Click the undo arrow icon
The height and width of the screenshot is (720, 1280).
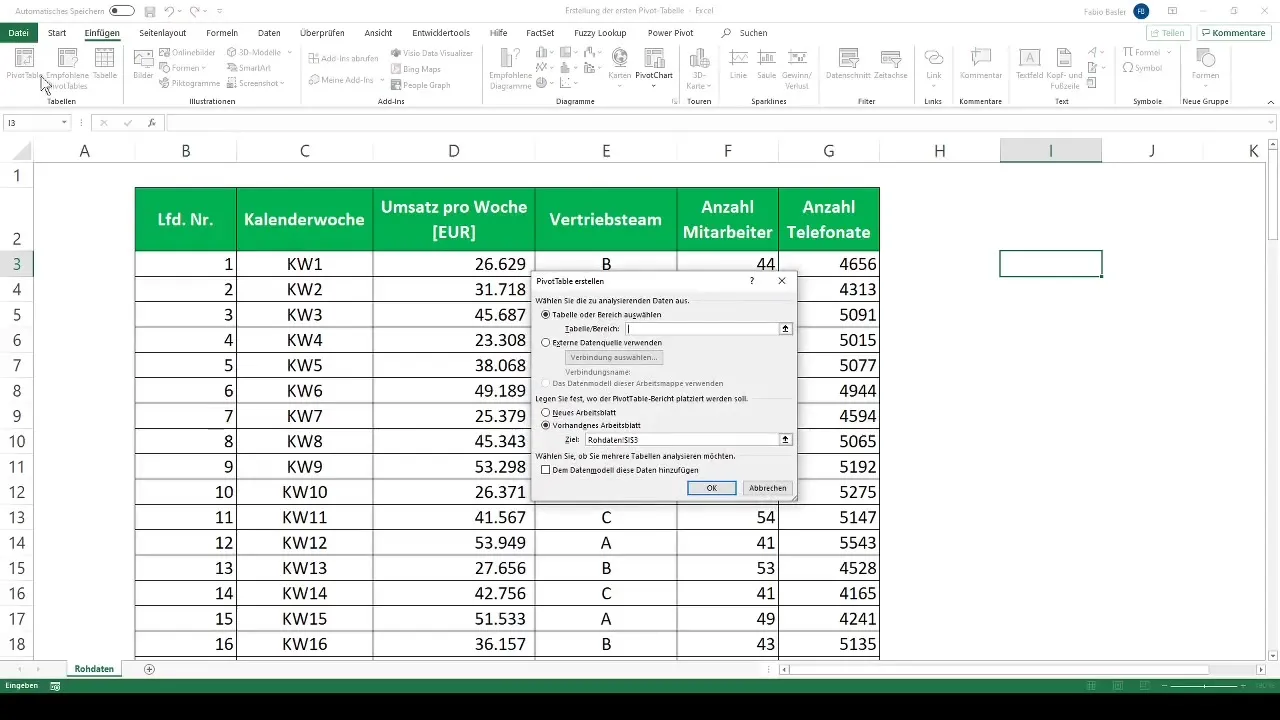click(x=171, y=10)
